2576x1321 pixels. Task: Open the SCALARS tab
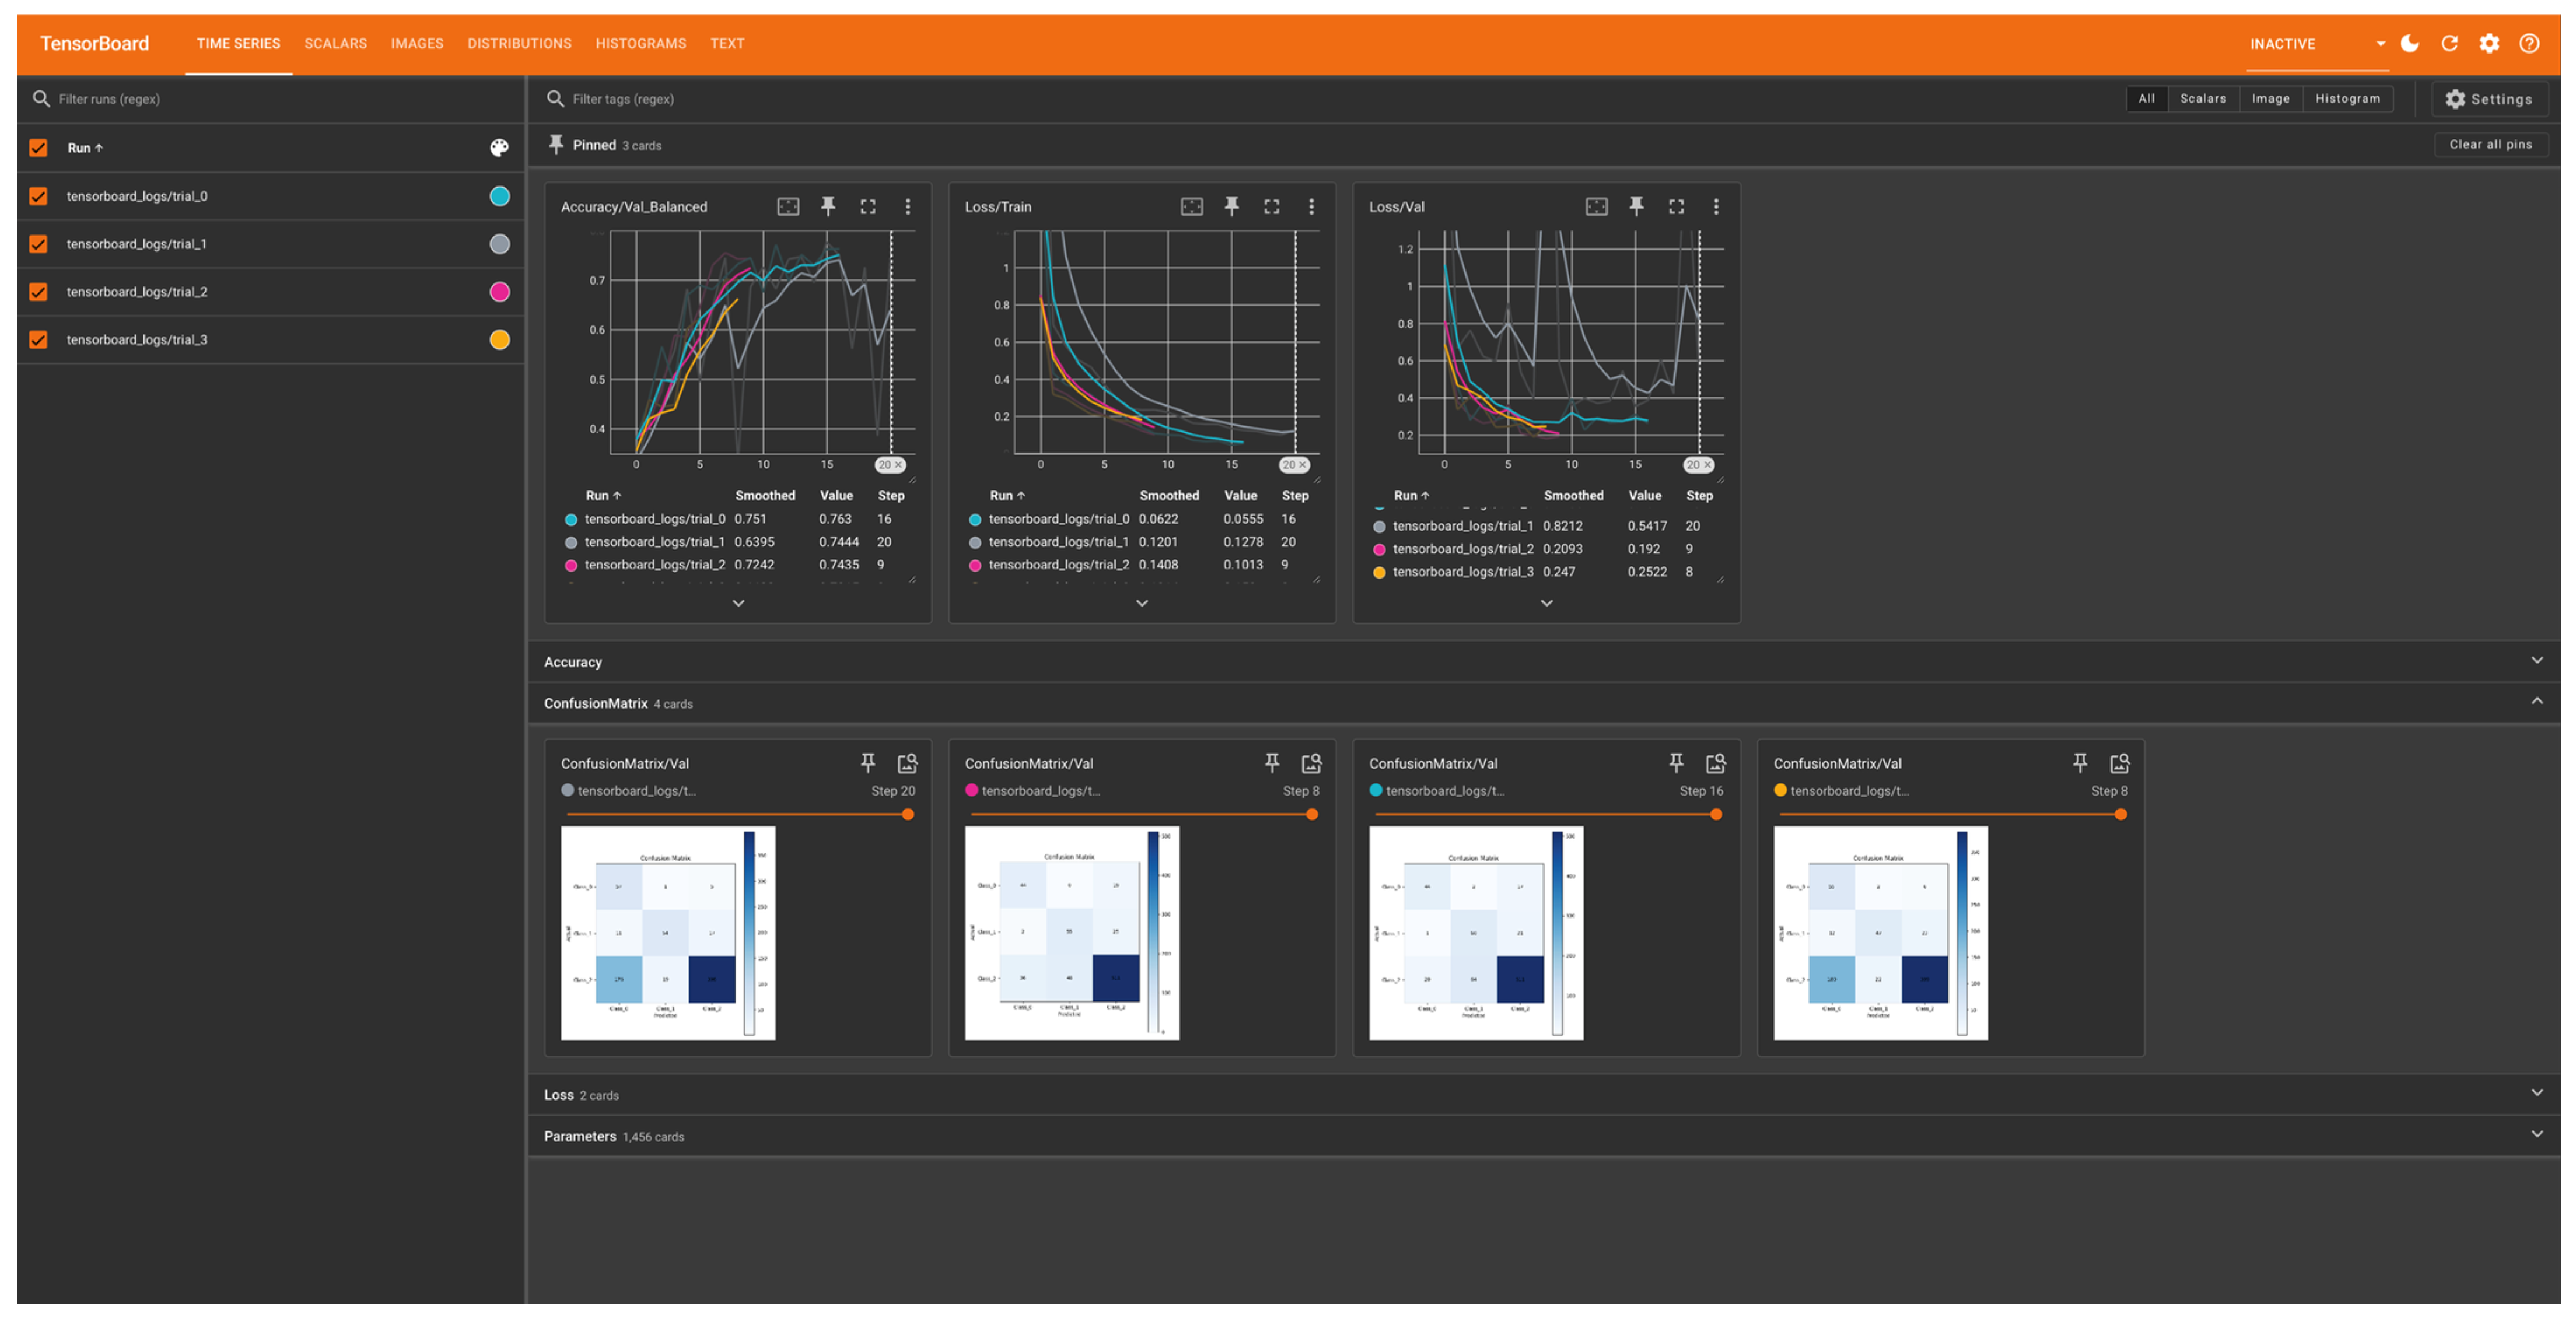click(x=335, y=44)
